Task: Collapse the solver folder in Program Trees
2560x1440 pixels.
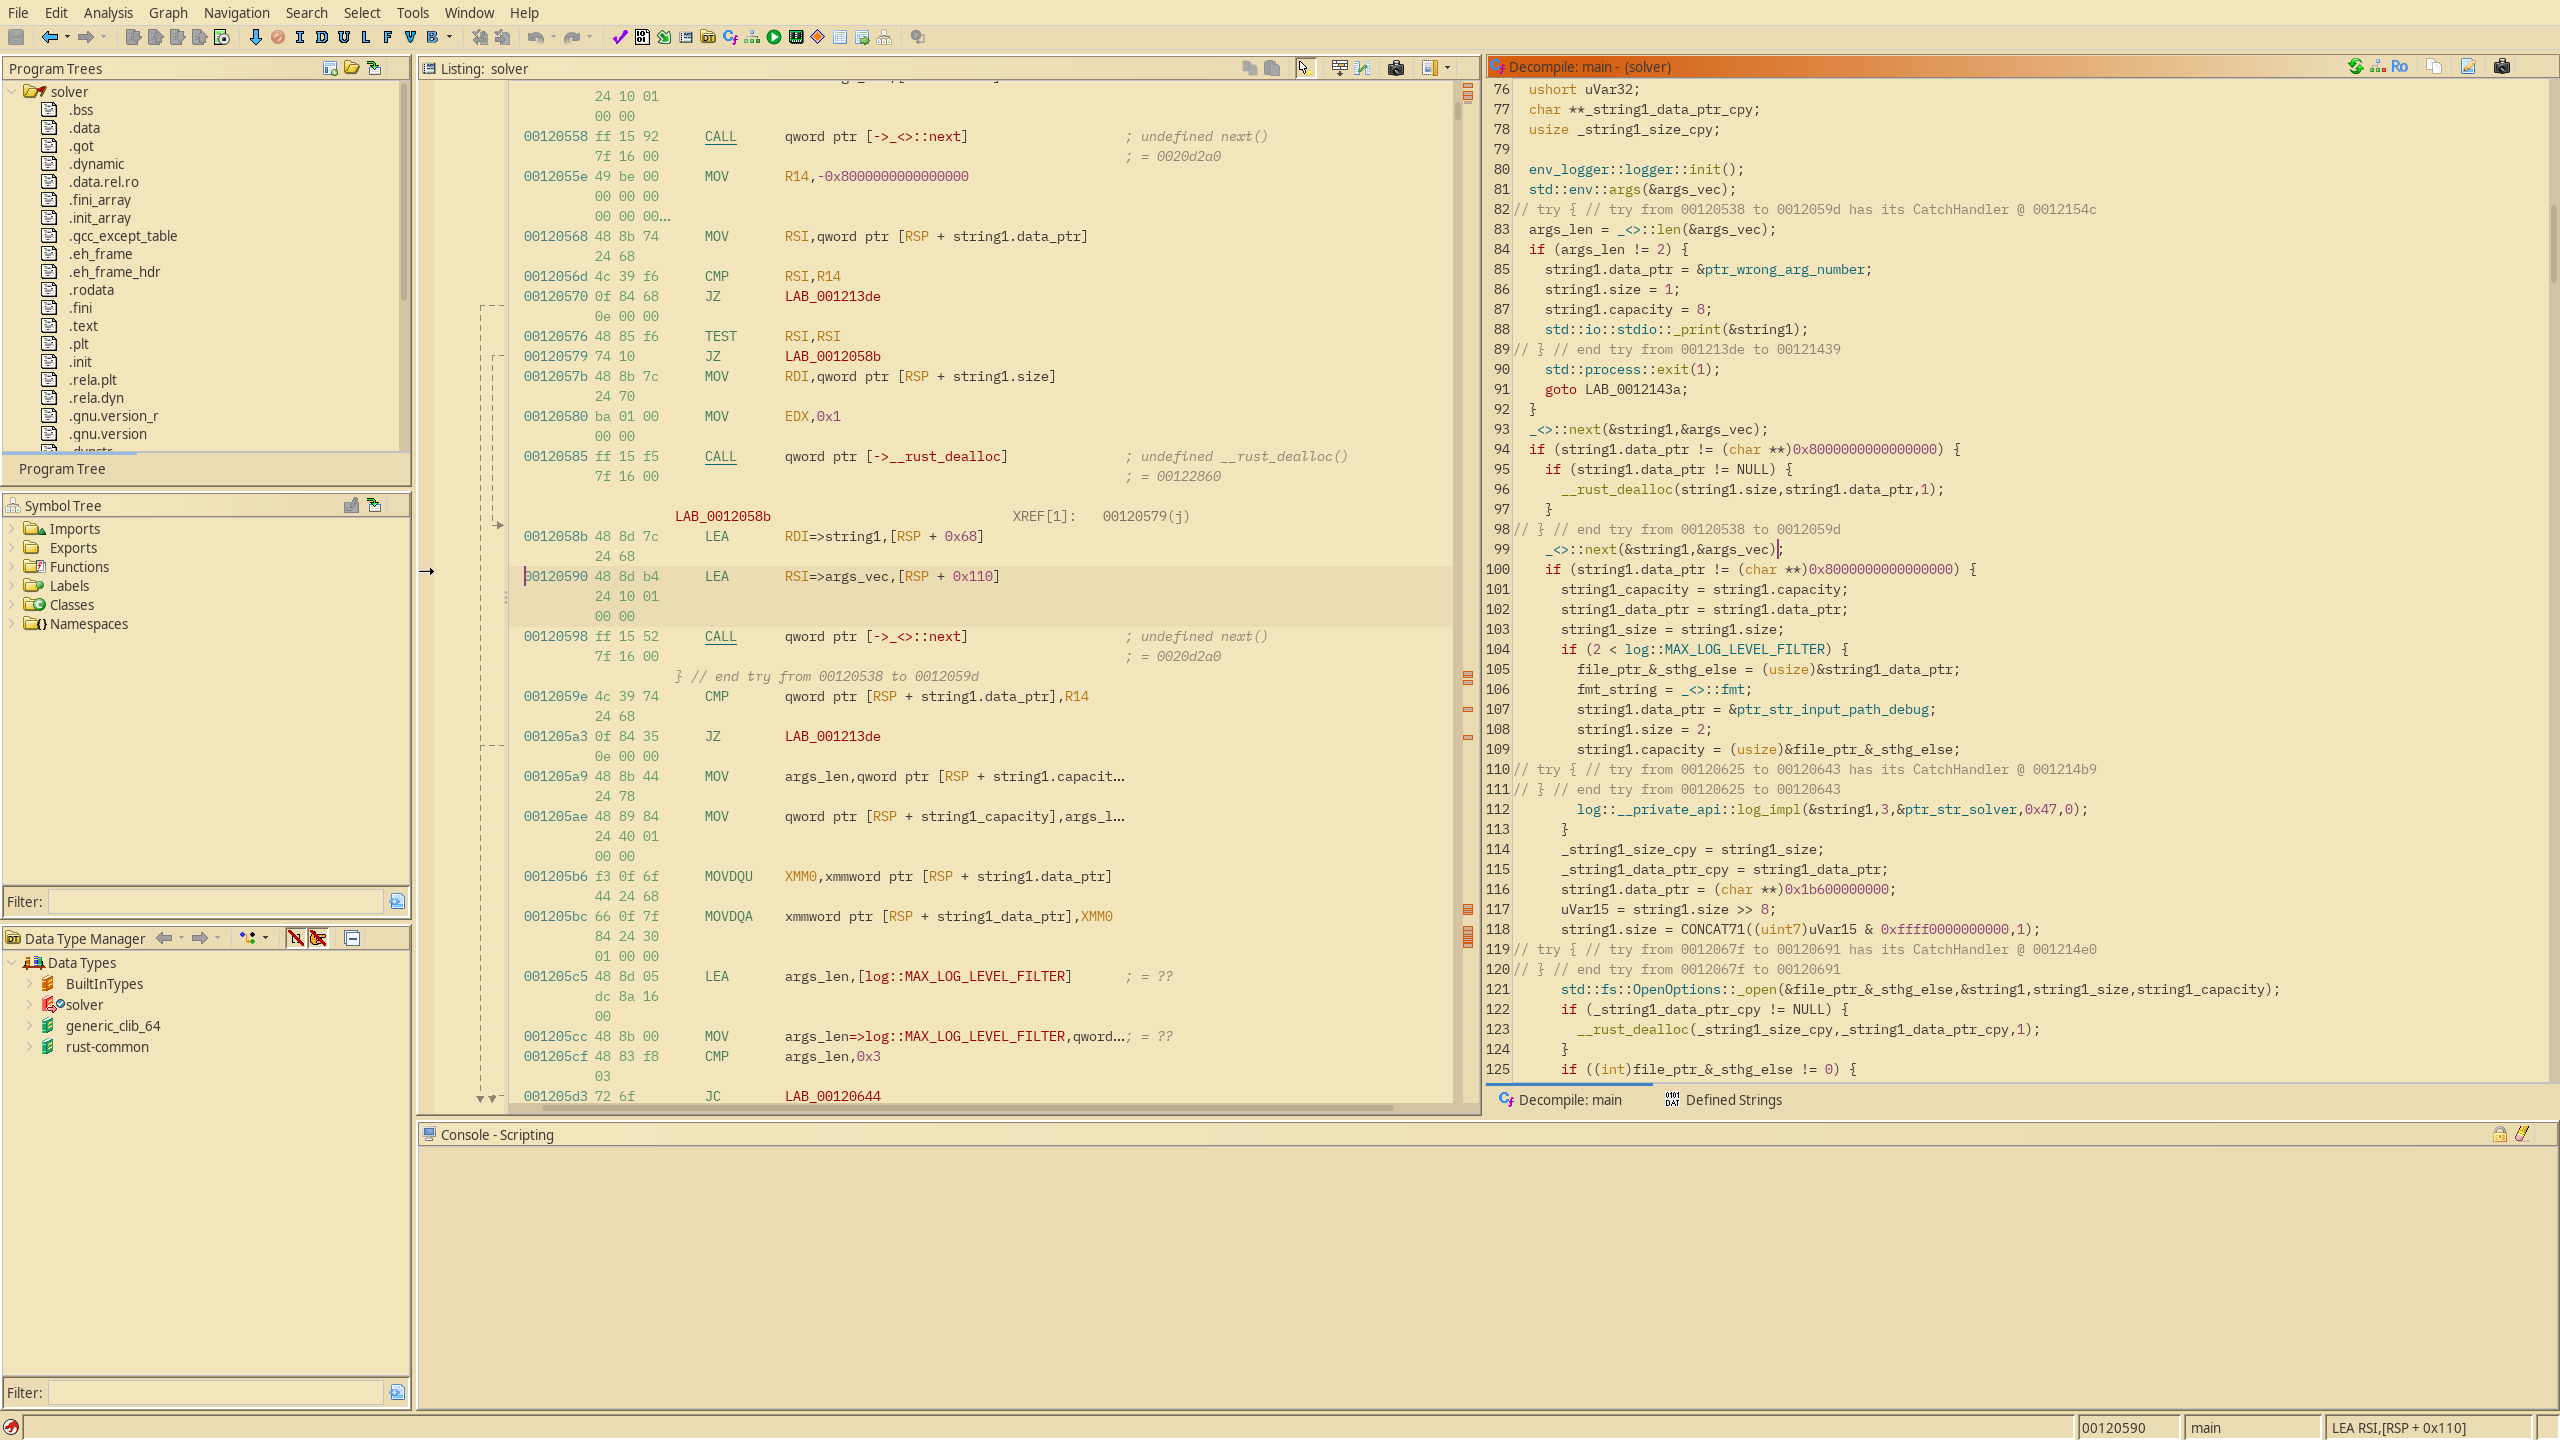Action: pyautogui.click(x=12, y=91)
